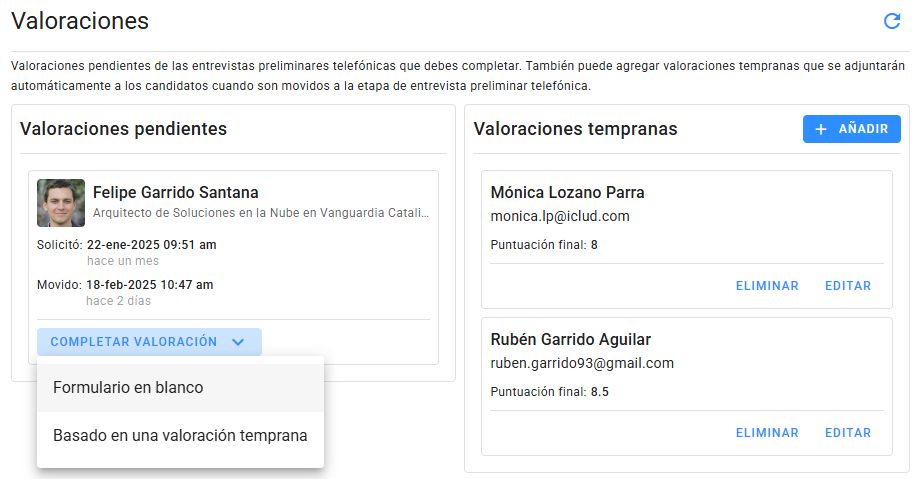Click Editar on Rubén Garrido Aguilar's card

pyautogui.click(x=847, y=433)
